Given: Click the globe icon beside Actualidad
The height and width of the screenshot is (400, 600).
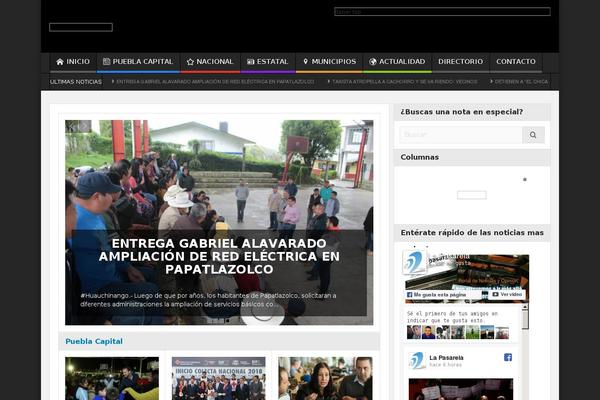Looking at the screenshot, I should pyautogui.click(x=373, y=62).
